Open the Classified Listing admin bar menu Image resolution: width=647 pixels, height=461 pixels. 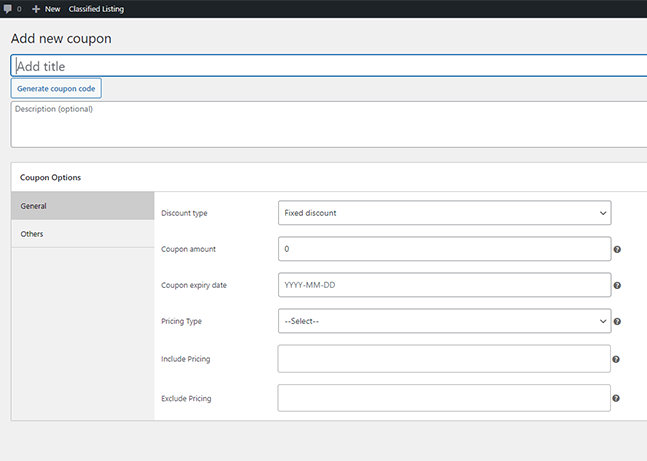pos(96,9)
